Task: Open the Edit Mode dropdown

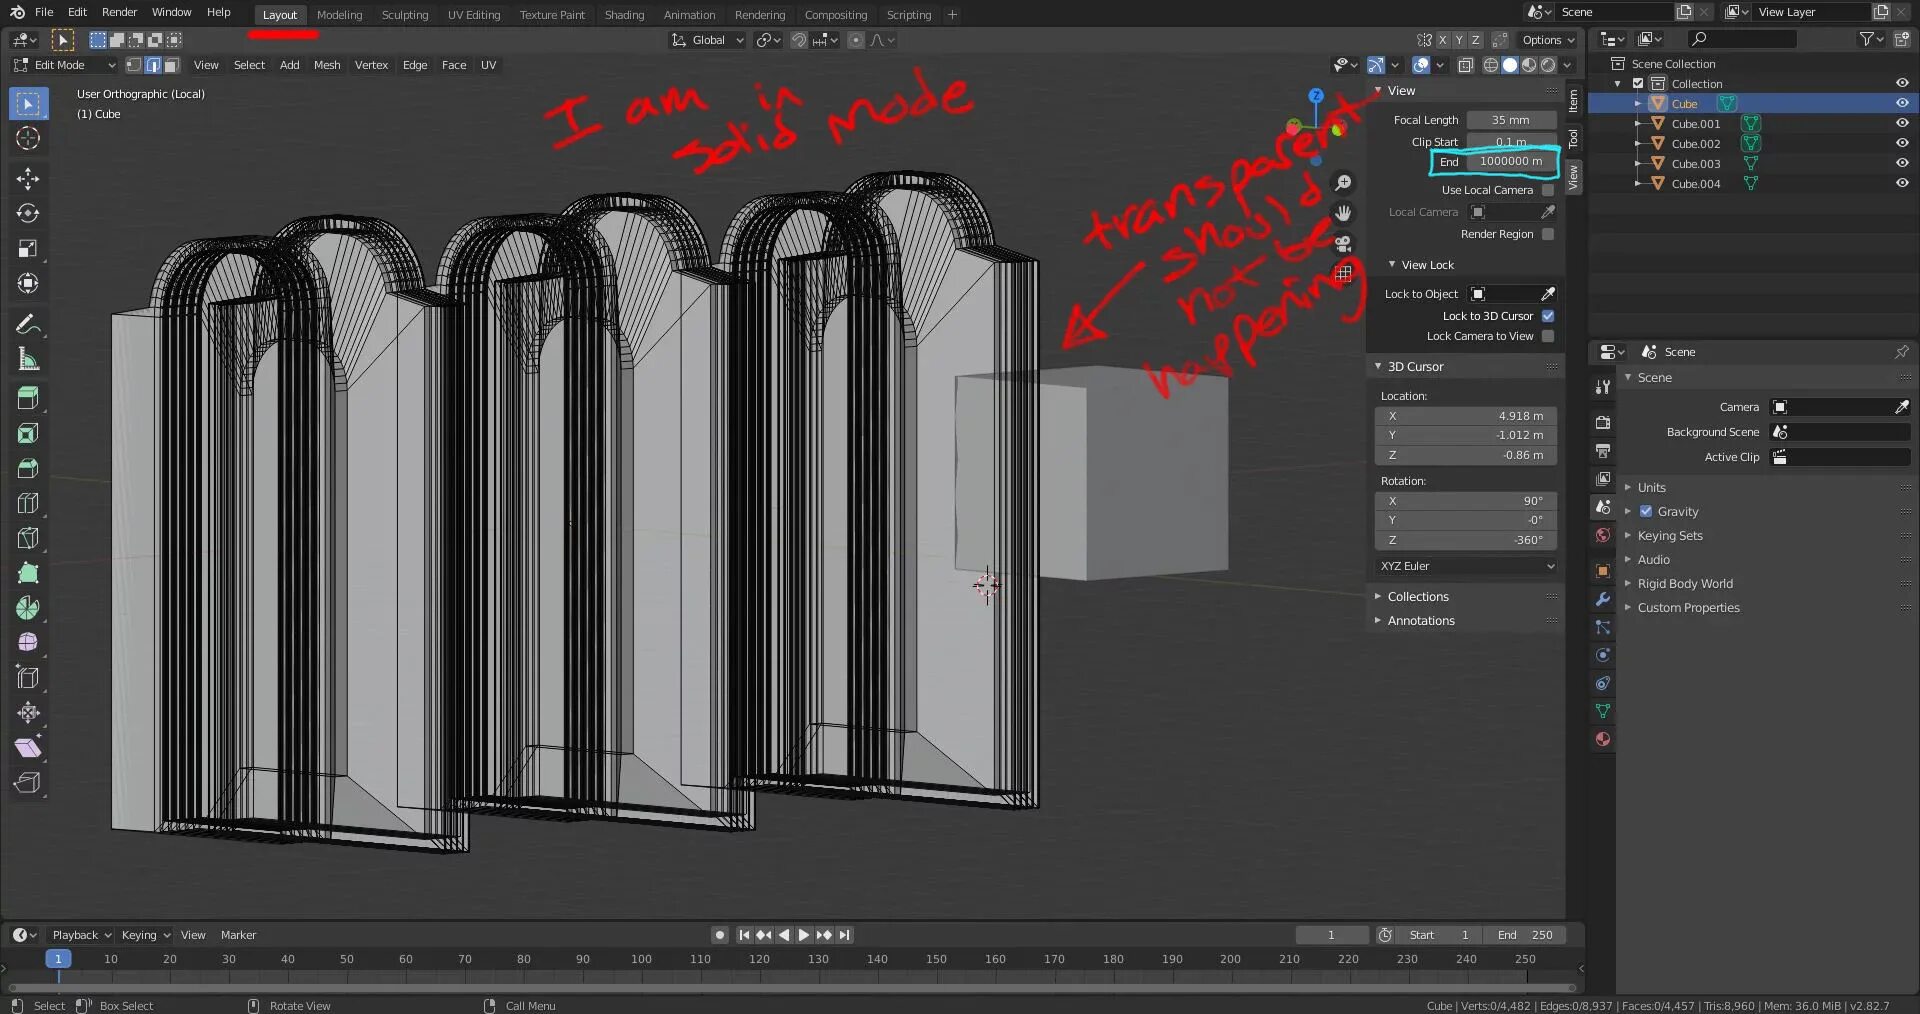Action: (x=64, y=65)
